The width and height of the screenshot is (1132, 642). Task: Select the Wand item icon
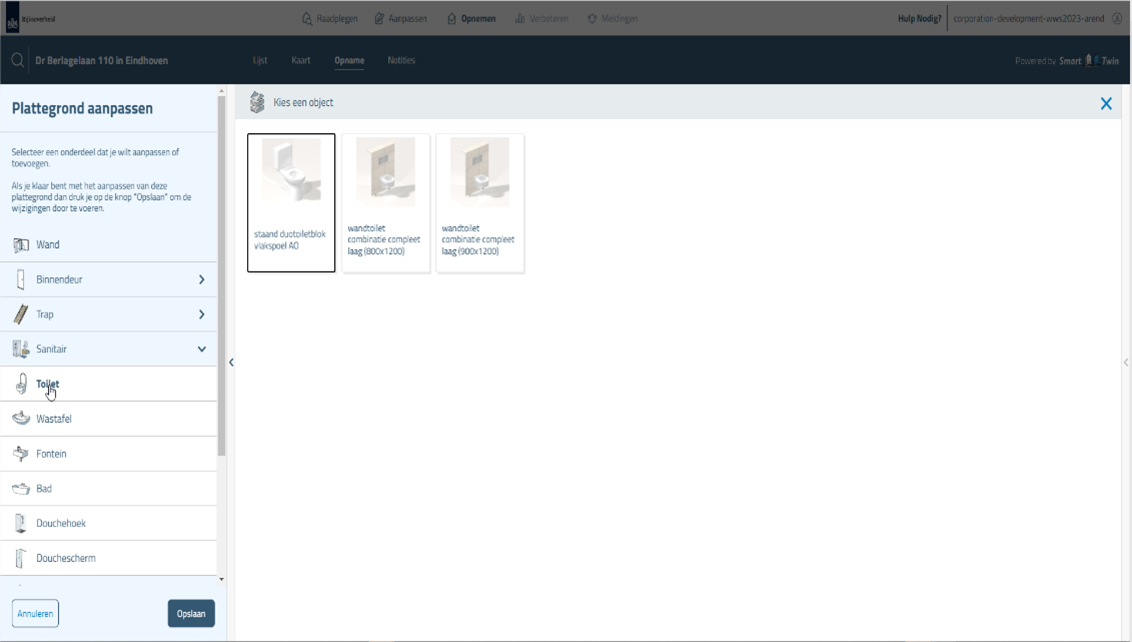(x=21, y=245)
